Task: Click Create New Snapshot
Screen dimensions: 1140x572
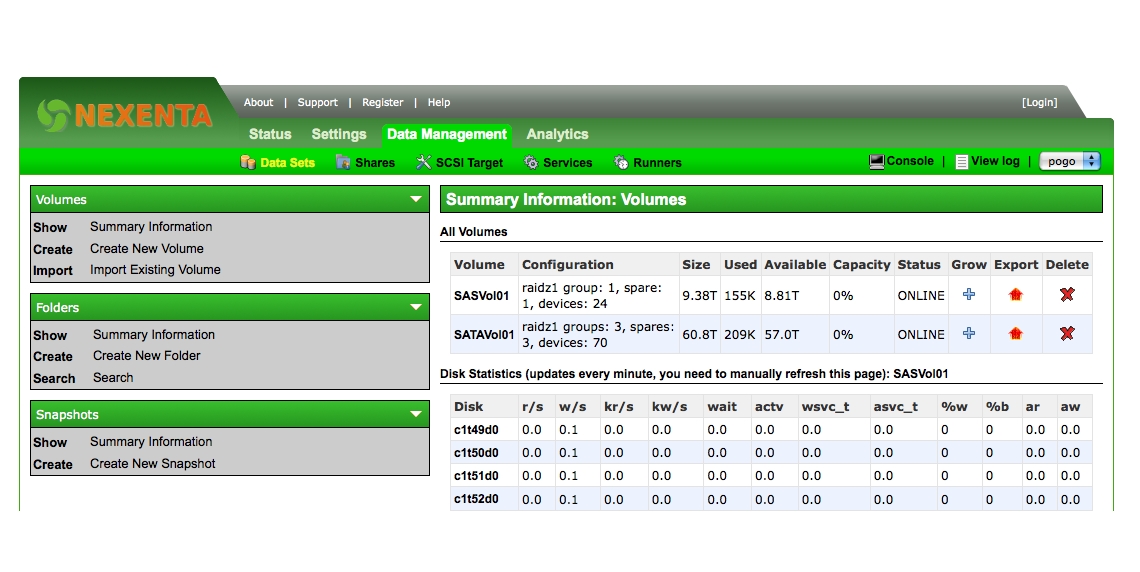Action: coord(153,464)
